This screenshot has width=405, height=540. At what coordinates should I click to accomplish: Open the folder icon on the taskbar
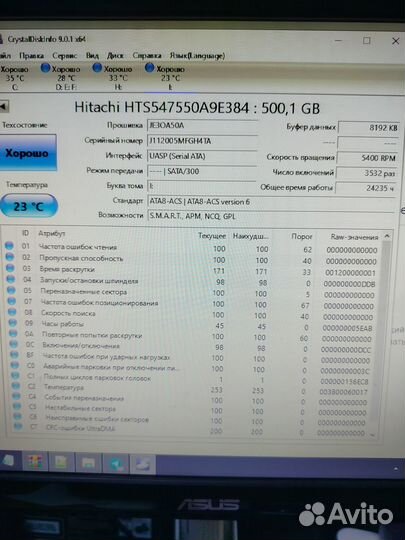click(x=88, y=464)
